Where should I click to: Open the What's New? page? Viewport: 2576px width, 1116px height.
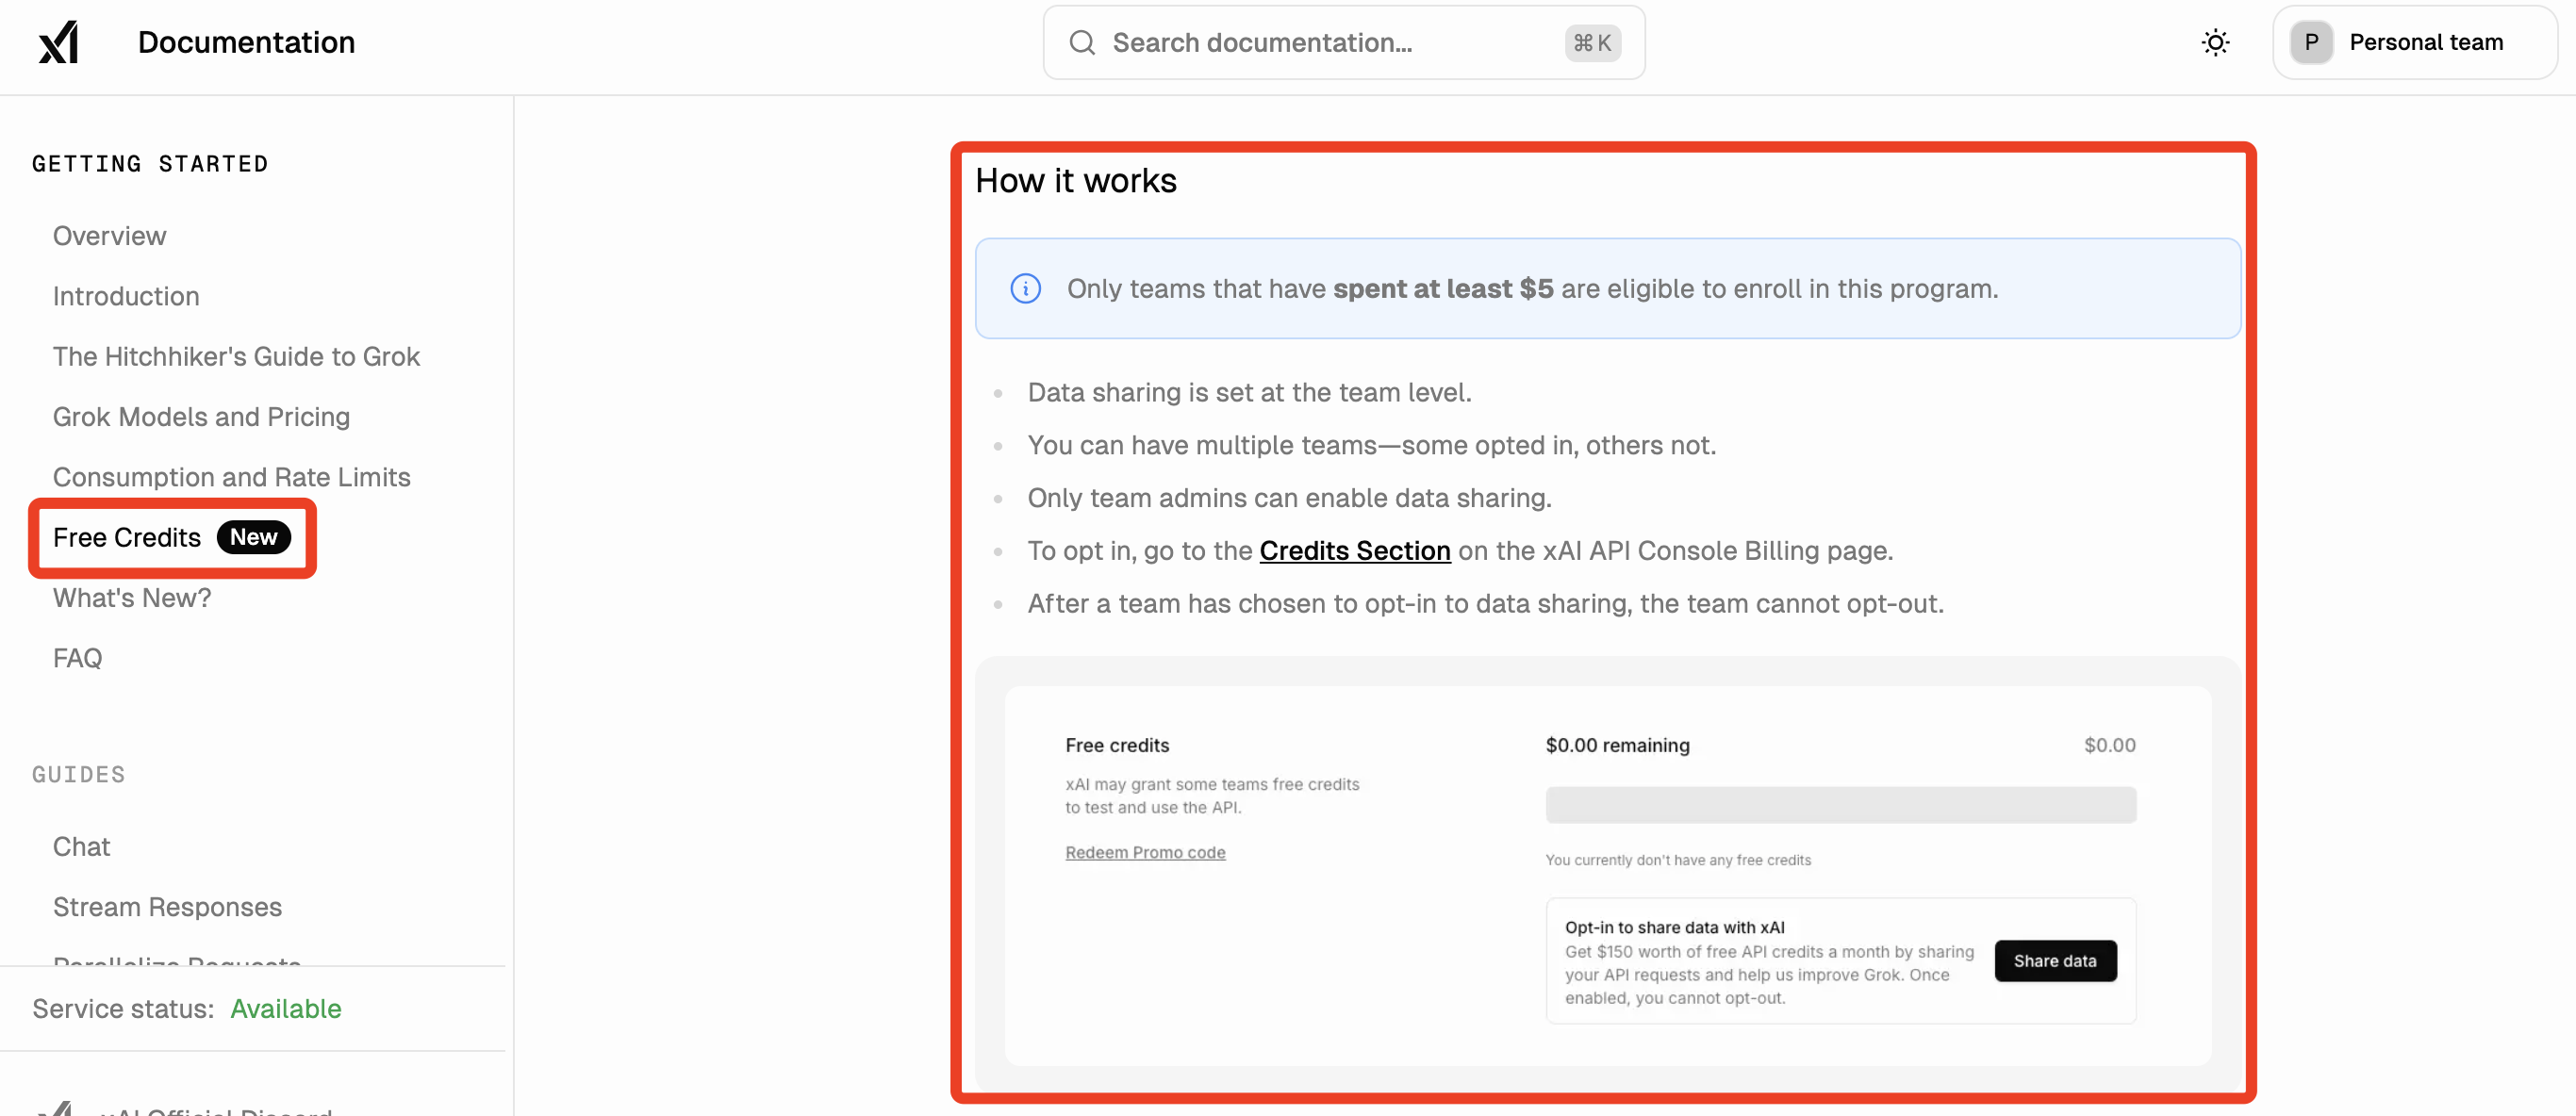click(x=132, y=598)
